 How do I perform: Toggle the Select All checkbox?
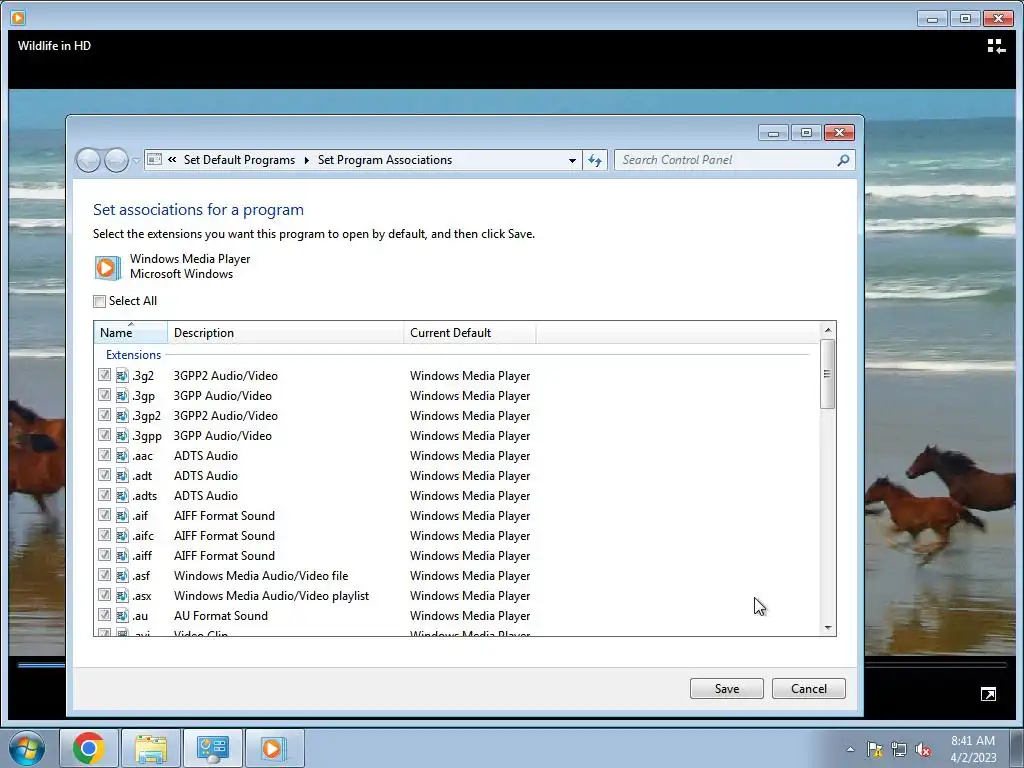99,301
